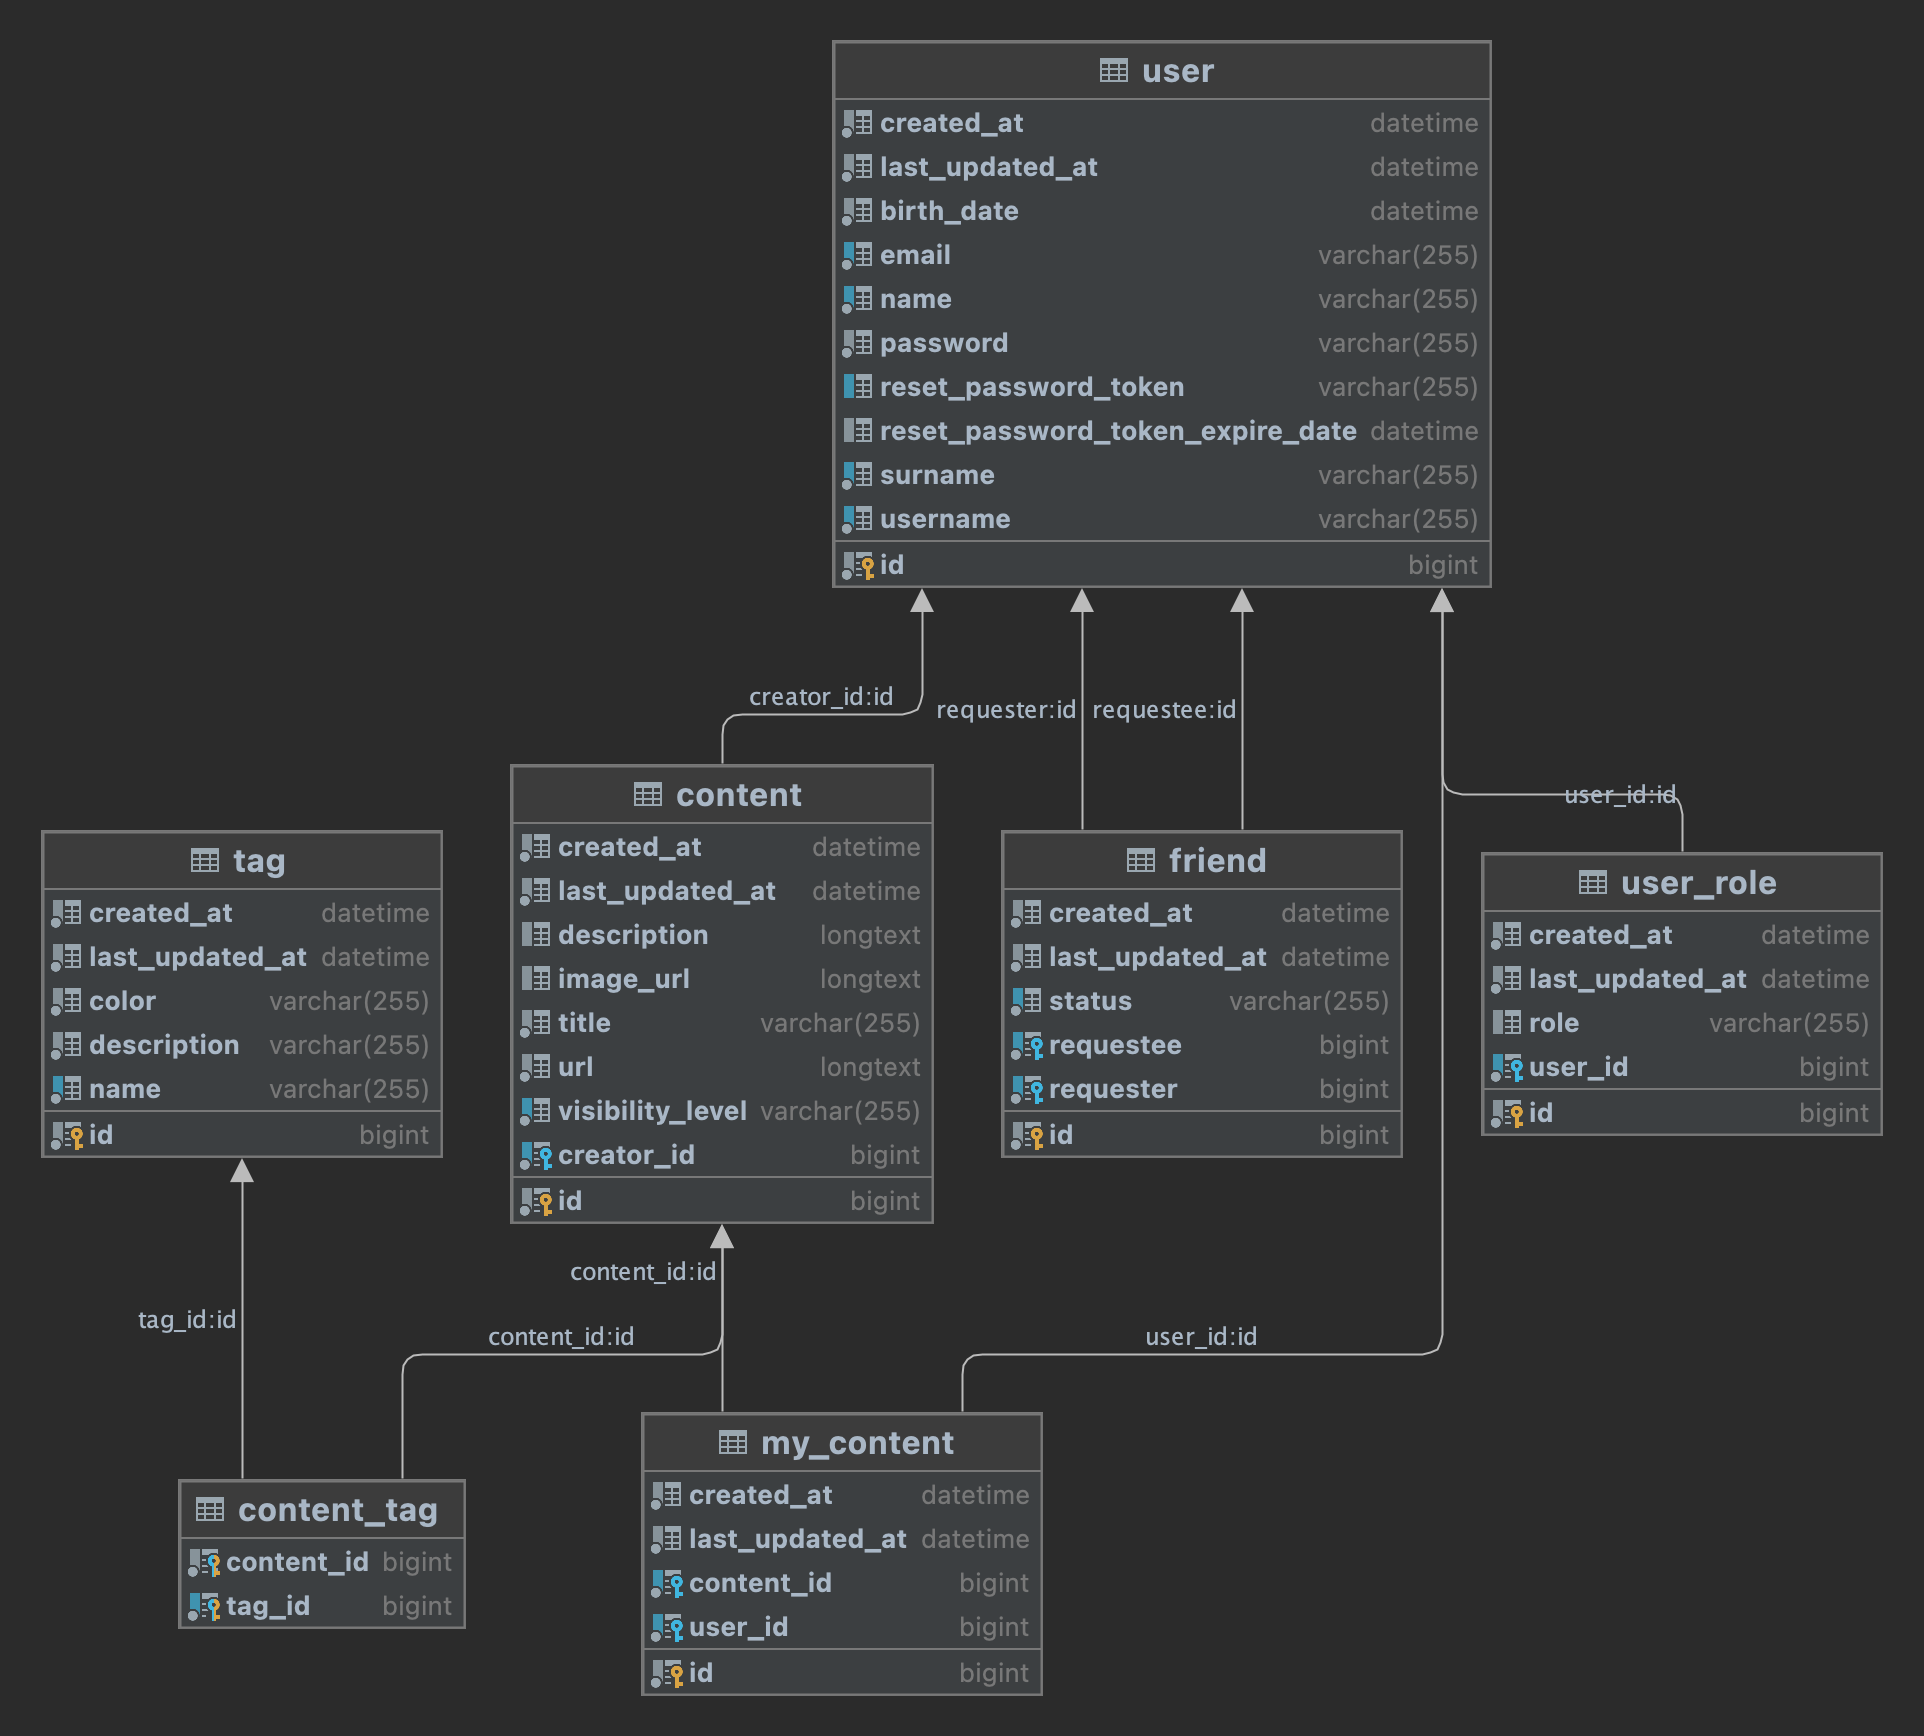The height and width of the screenshot is (1736, 1924).
Task: Select the friend table title
Action: tap(1217, 861)
